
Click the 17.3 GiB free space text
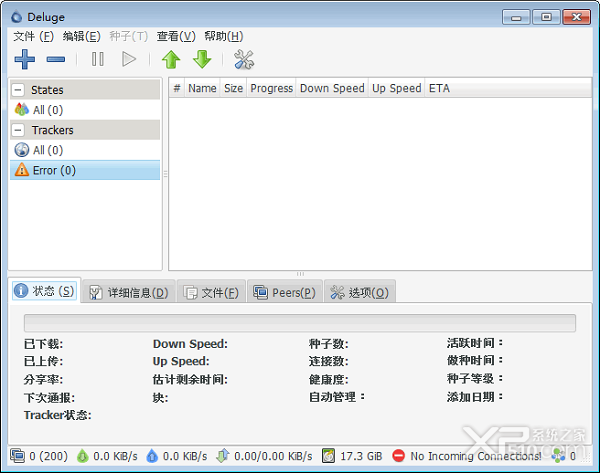pyautogui.click(x=361, y=456)
